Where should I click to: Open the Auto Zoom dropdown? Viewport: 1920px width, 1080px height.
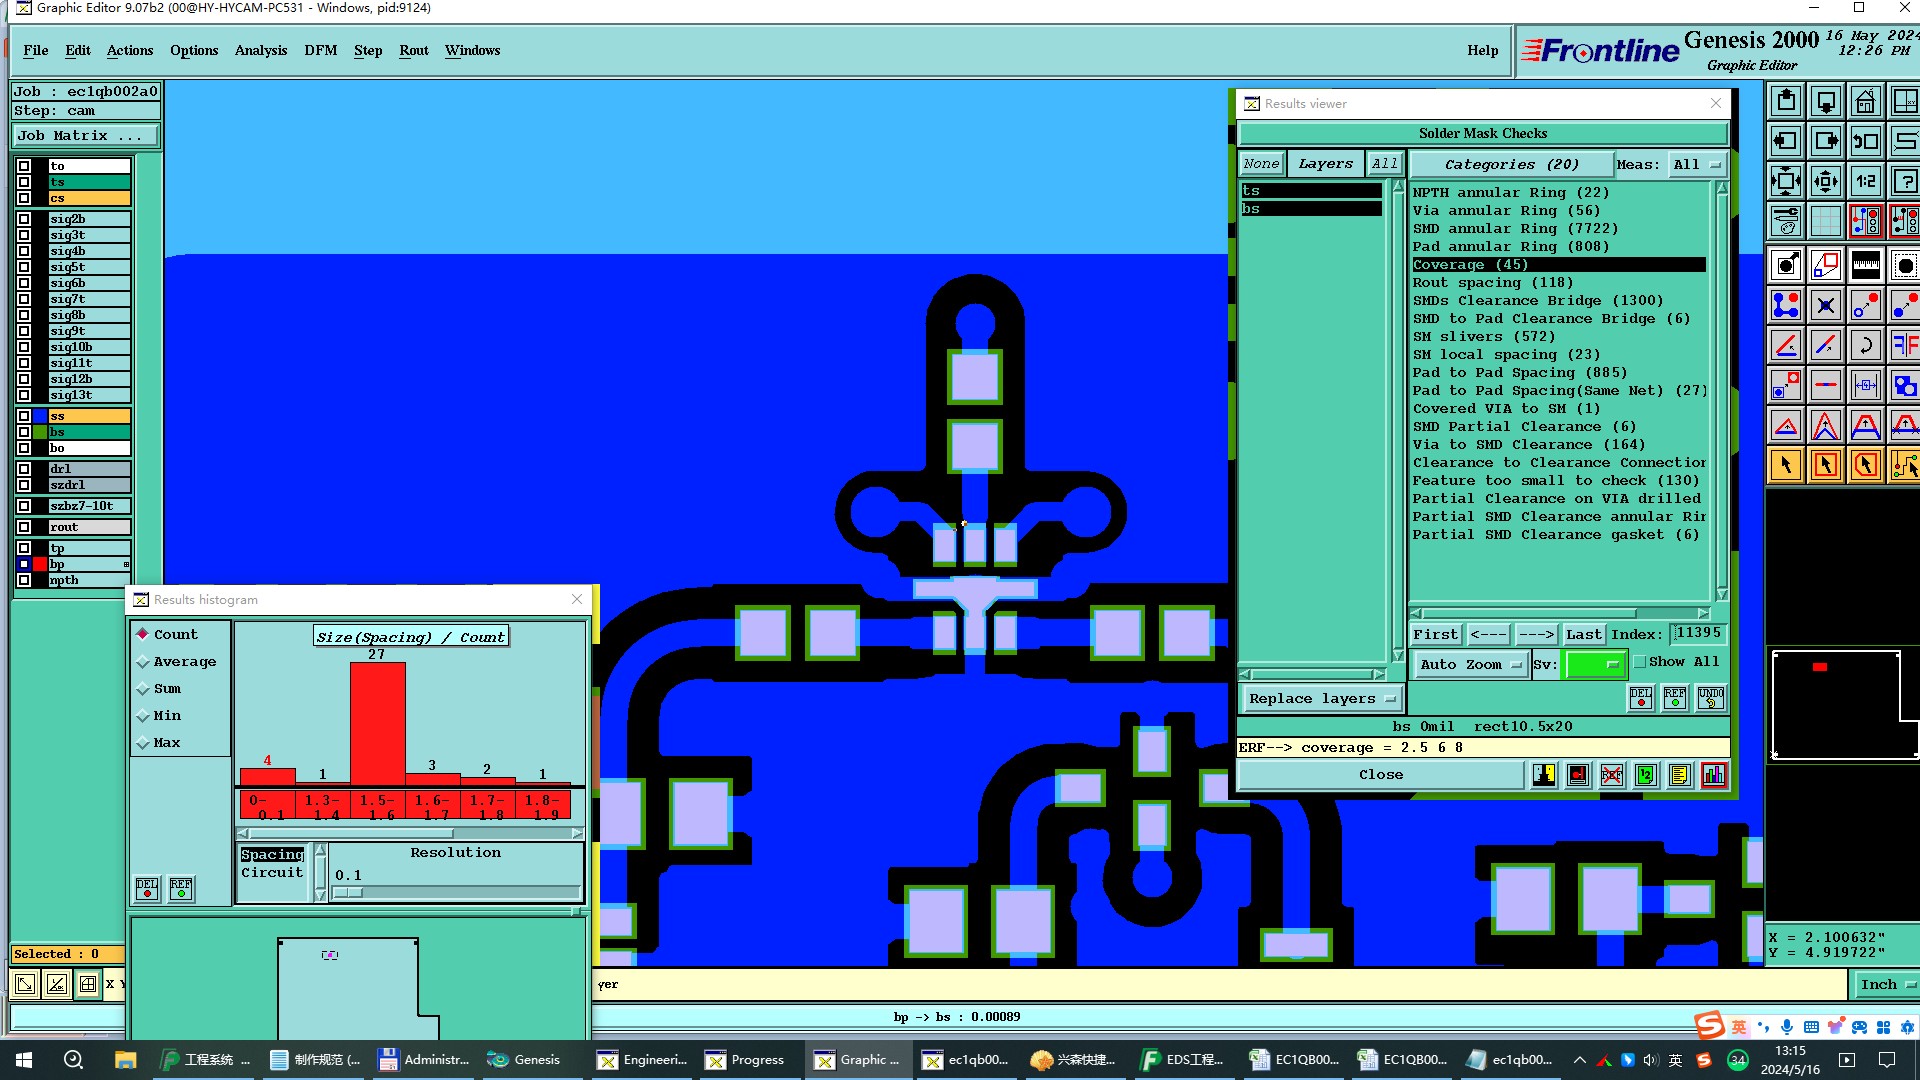1470,664
